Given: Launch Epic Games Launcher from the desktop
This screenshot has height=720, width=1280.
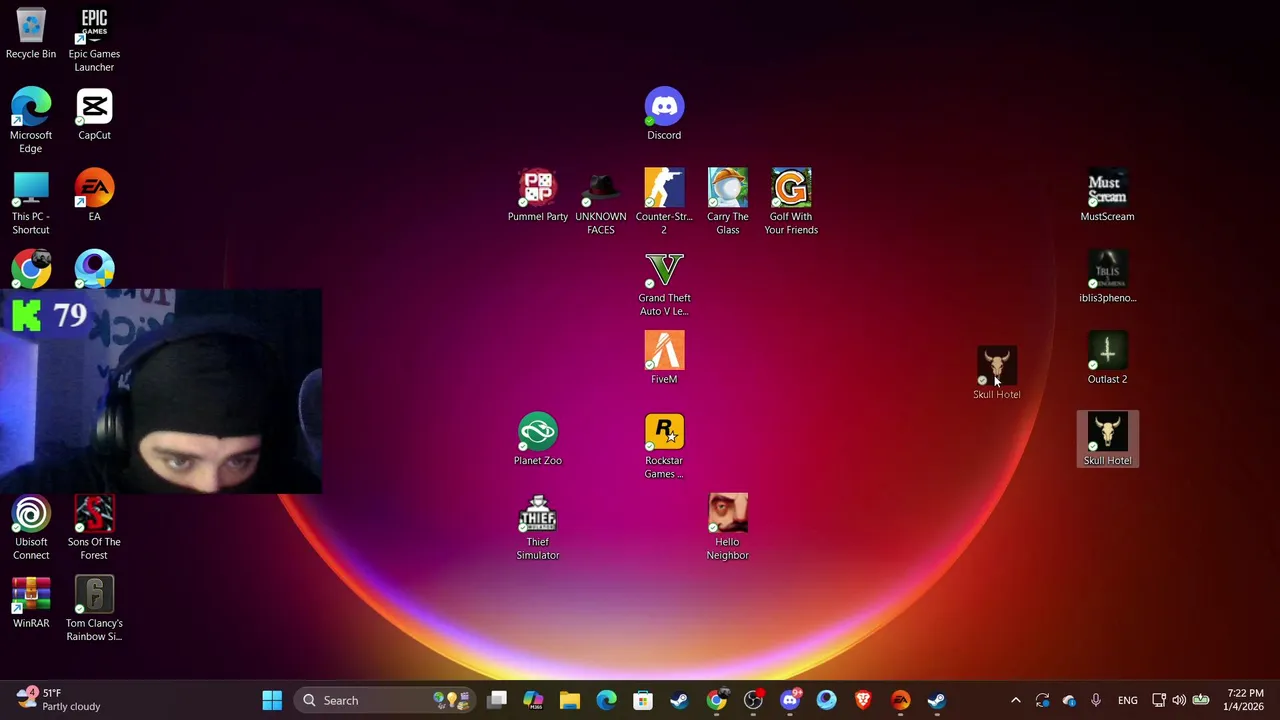Looking at the screenshot, I should [94, 40].
